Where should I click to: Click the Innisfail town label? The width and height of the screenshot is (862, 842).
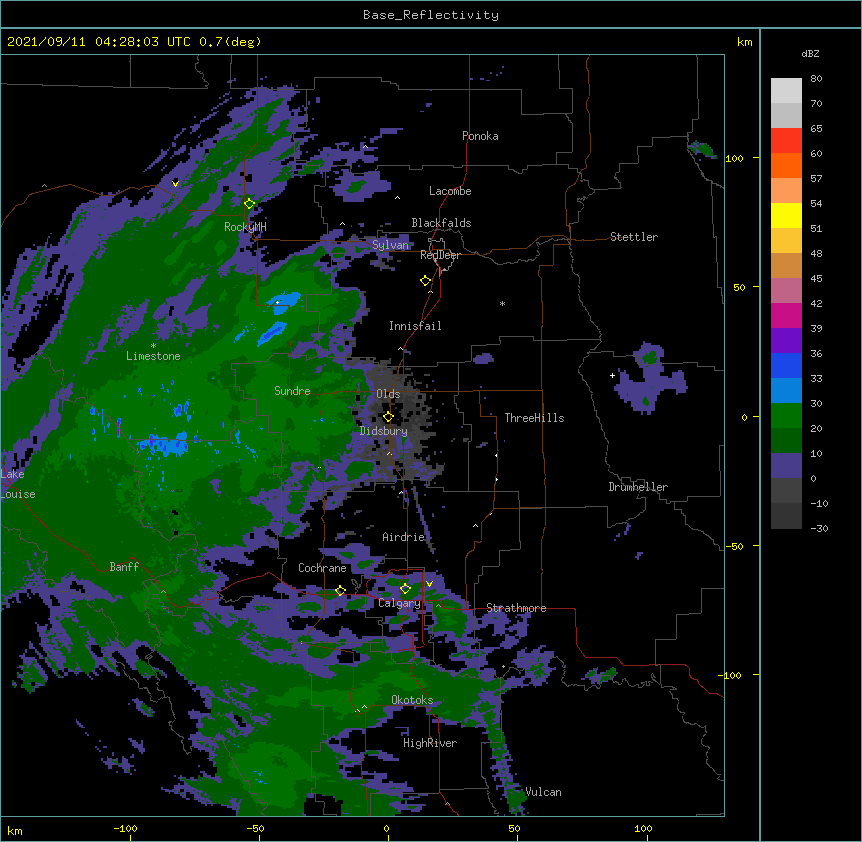click(x=415, y=326)
